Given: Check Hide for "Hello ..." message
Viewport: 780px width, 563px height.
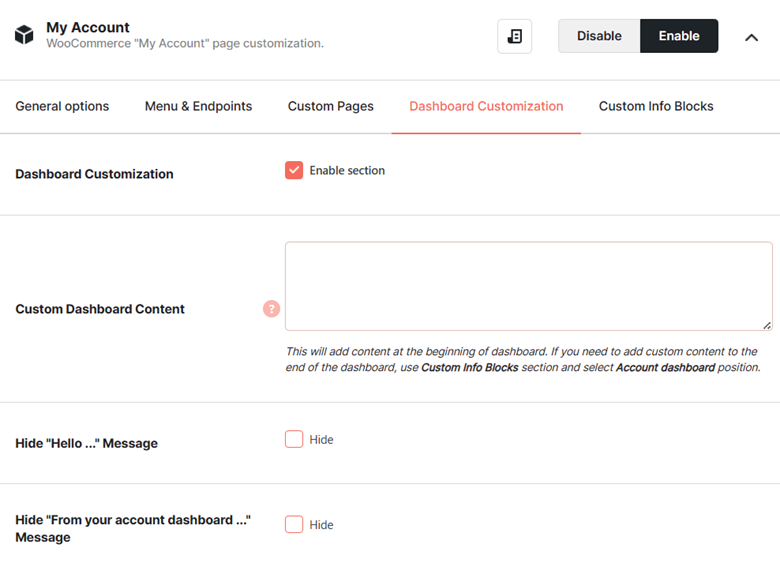Looking at the screenshot, I should 294,439.
